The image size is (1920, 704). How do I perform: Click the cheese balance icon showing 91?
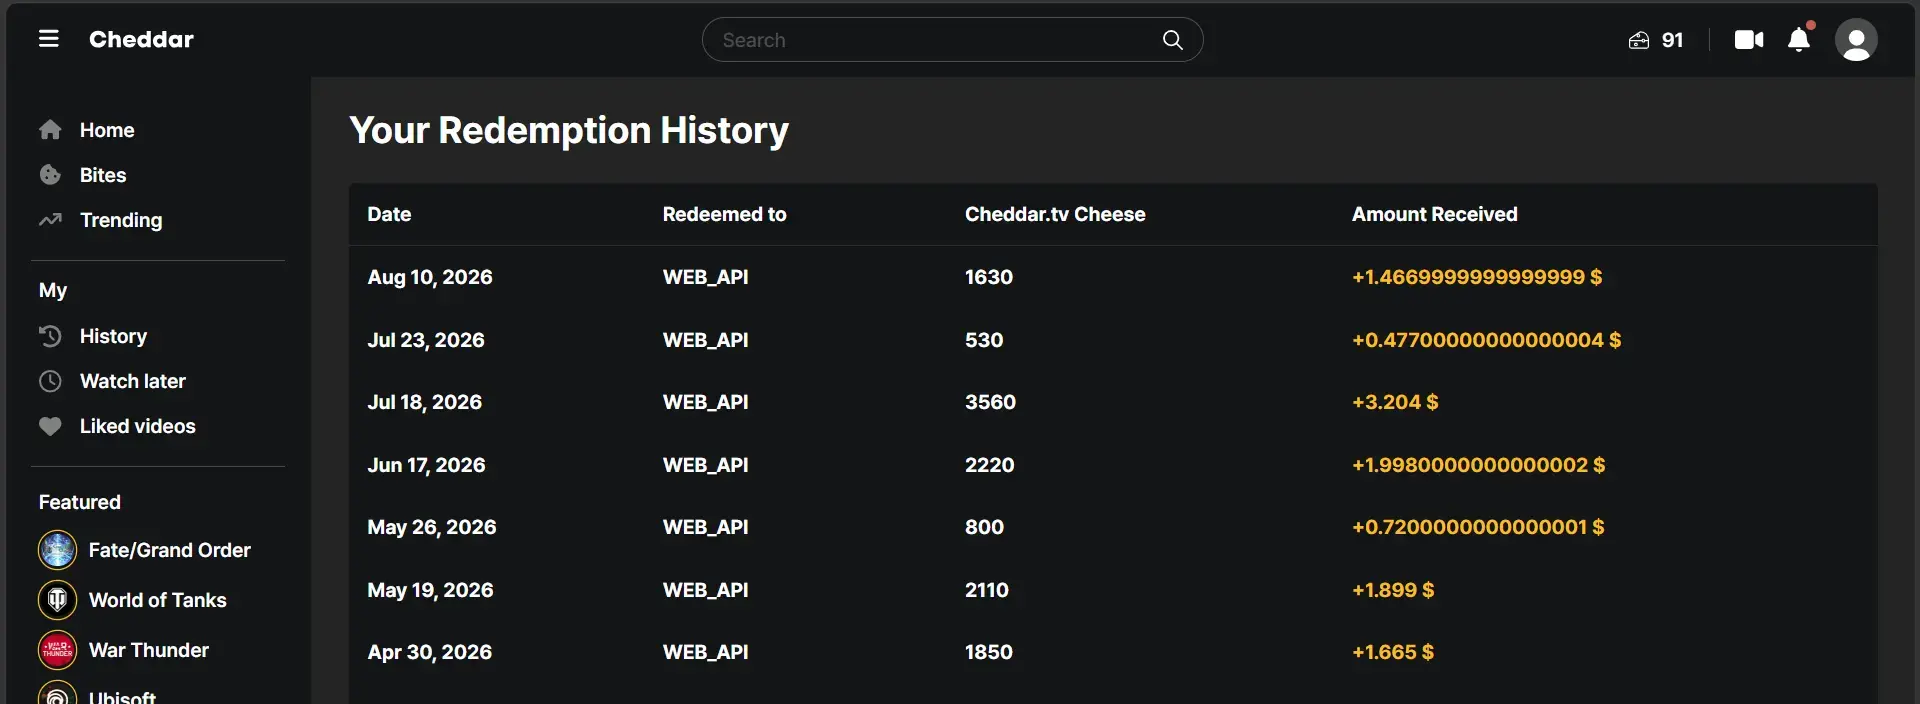[1639, 40]
